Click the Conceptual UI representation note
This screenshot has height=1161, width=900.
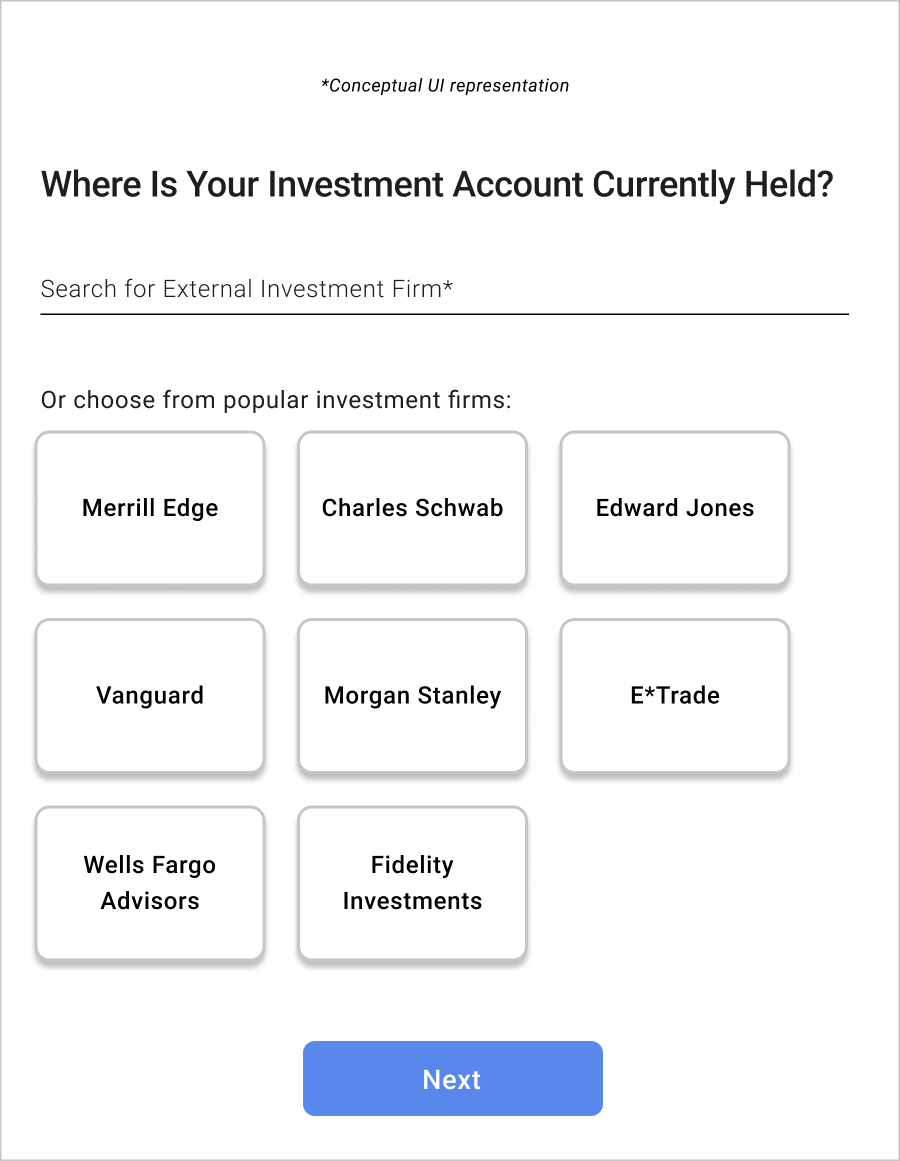point(445,86)
